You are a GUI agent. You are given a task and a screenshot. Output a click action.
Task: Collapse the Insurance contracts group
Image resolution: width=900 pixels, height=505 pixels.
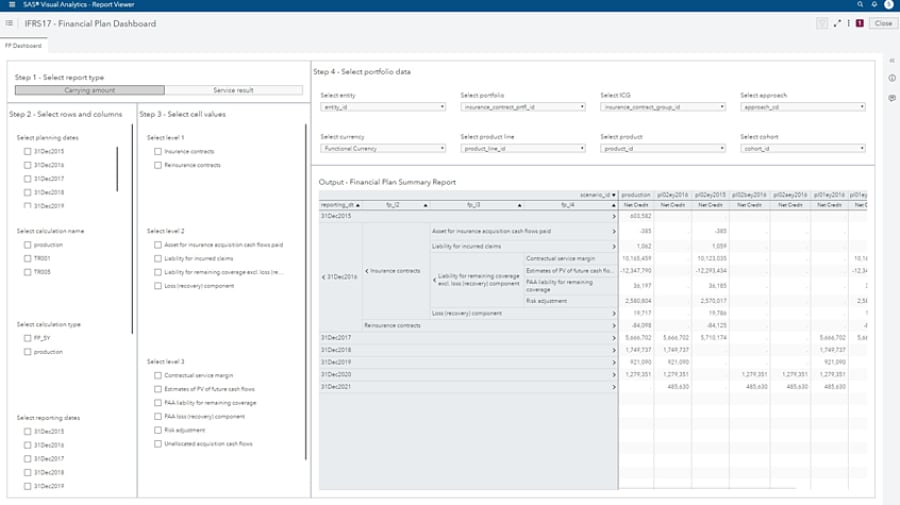(x=367, y=271)
